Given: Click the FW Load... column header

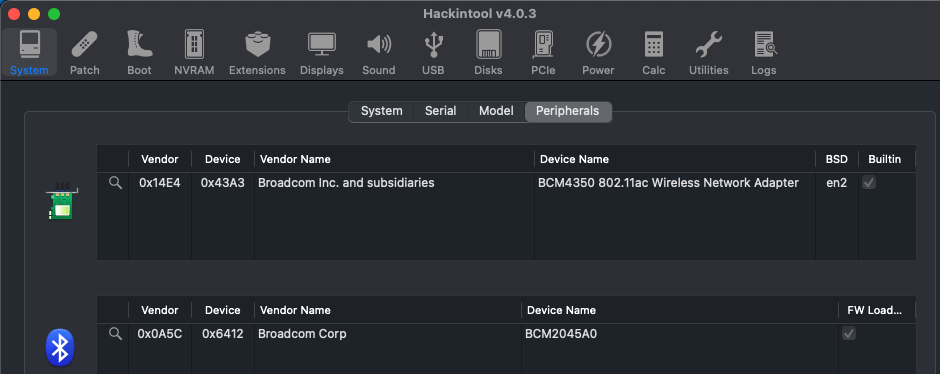Looking at the screenshot, I should (x=875, y=310).
